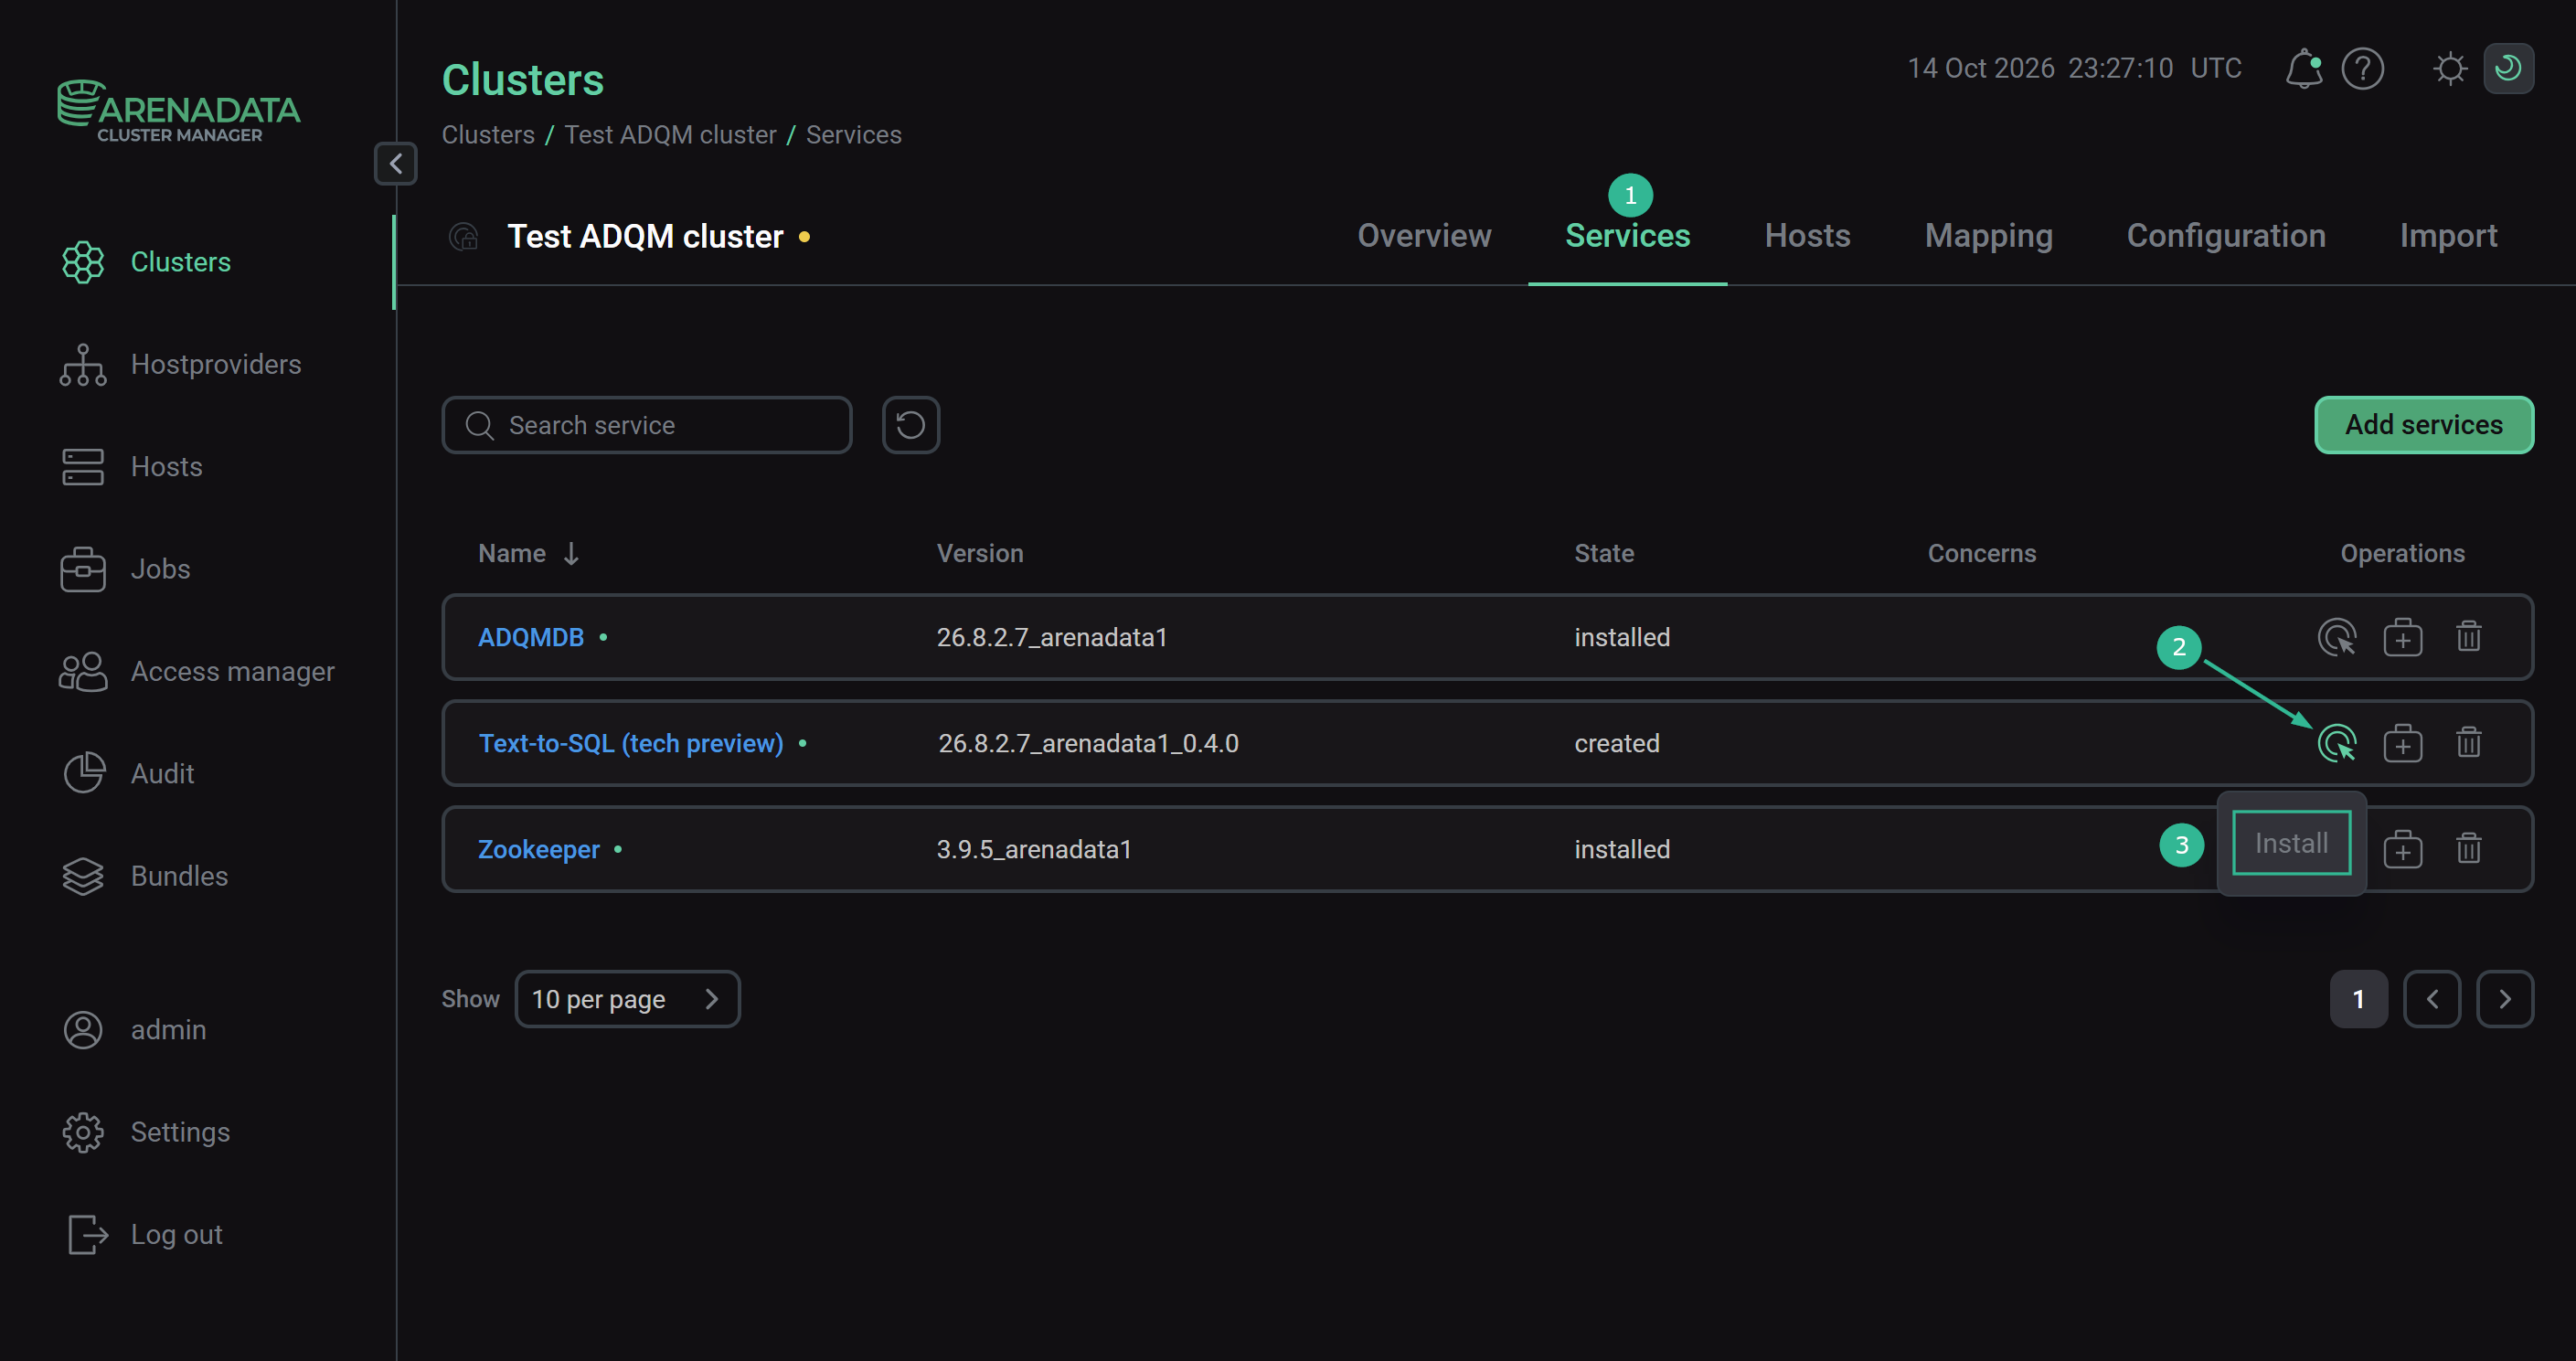
Task: Click Test ADQM cluster breadcrumb link
Action: (x=670, y=135)
